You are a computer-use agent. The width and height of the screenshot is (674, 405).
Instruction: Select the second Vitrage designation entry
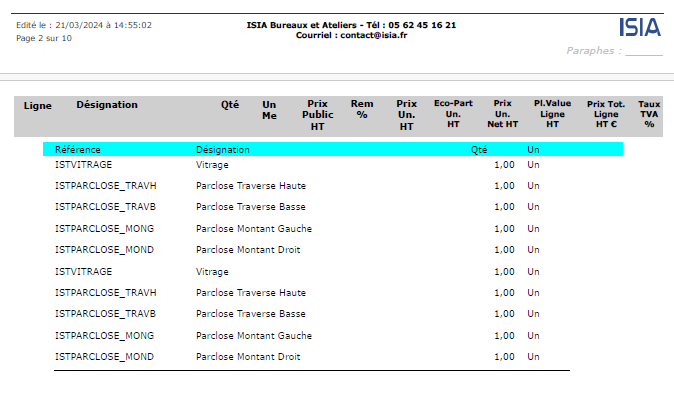click(x=212, y=271)
